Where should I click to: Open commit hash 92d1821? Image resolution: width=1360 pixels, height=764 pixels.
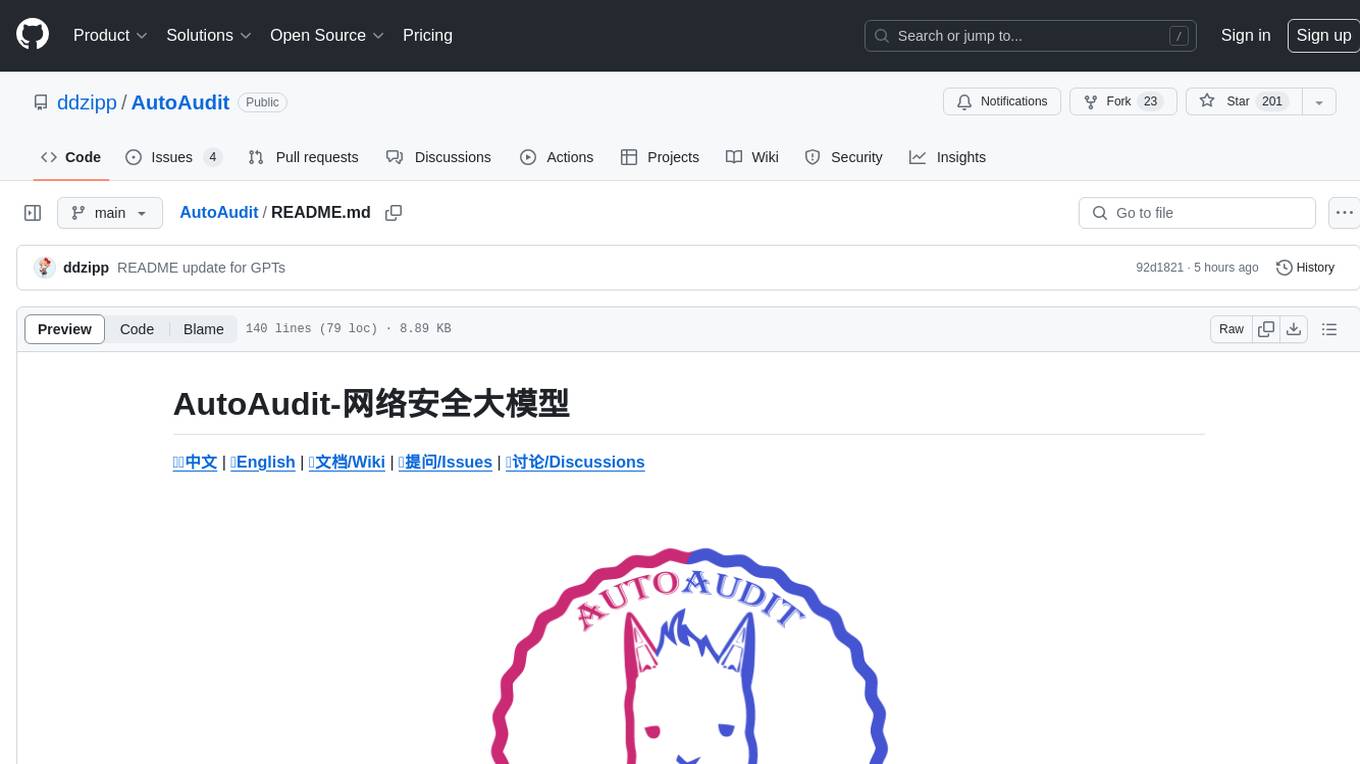1159,268
